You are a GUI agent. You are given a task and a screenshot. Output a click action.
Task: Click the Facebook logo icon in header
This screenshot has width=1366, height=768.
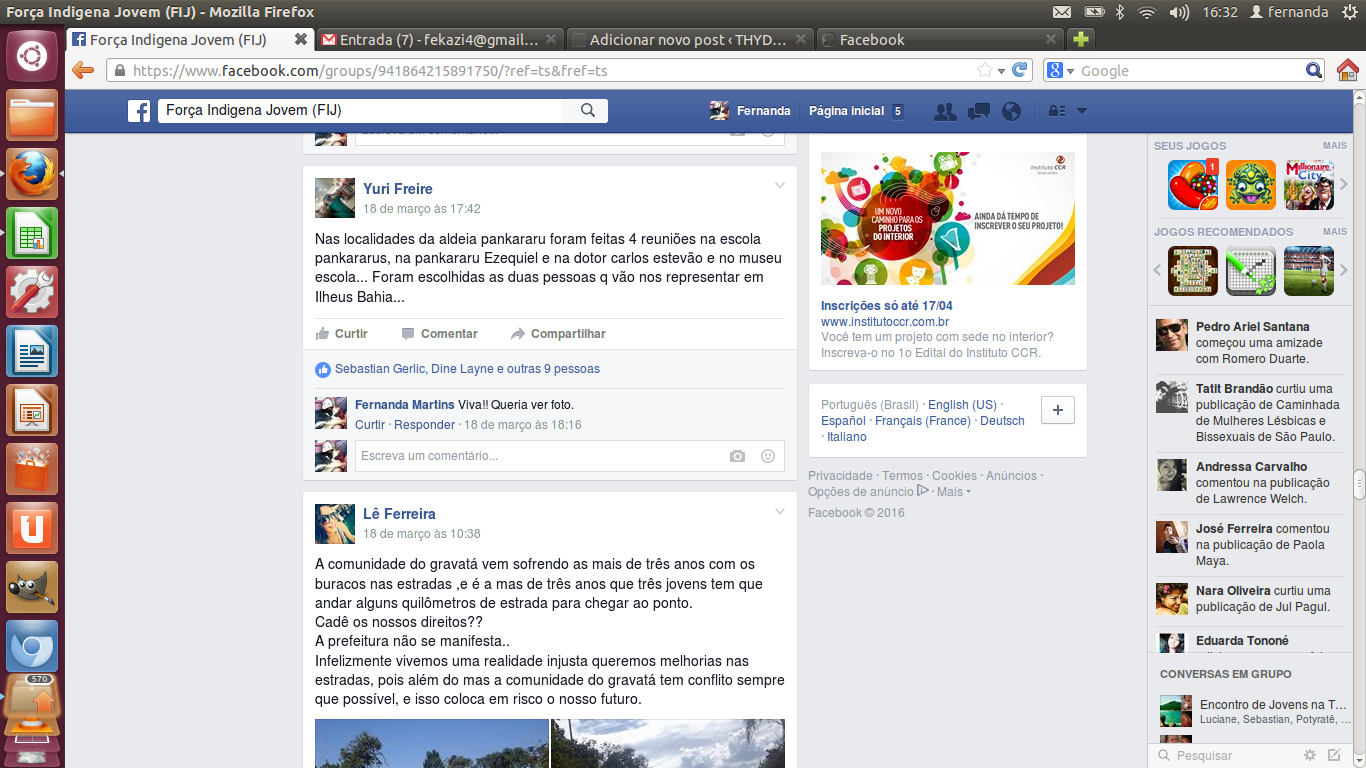(139, 111)
